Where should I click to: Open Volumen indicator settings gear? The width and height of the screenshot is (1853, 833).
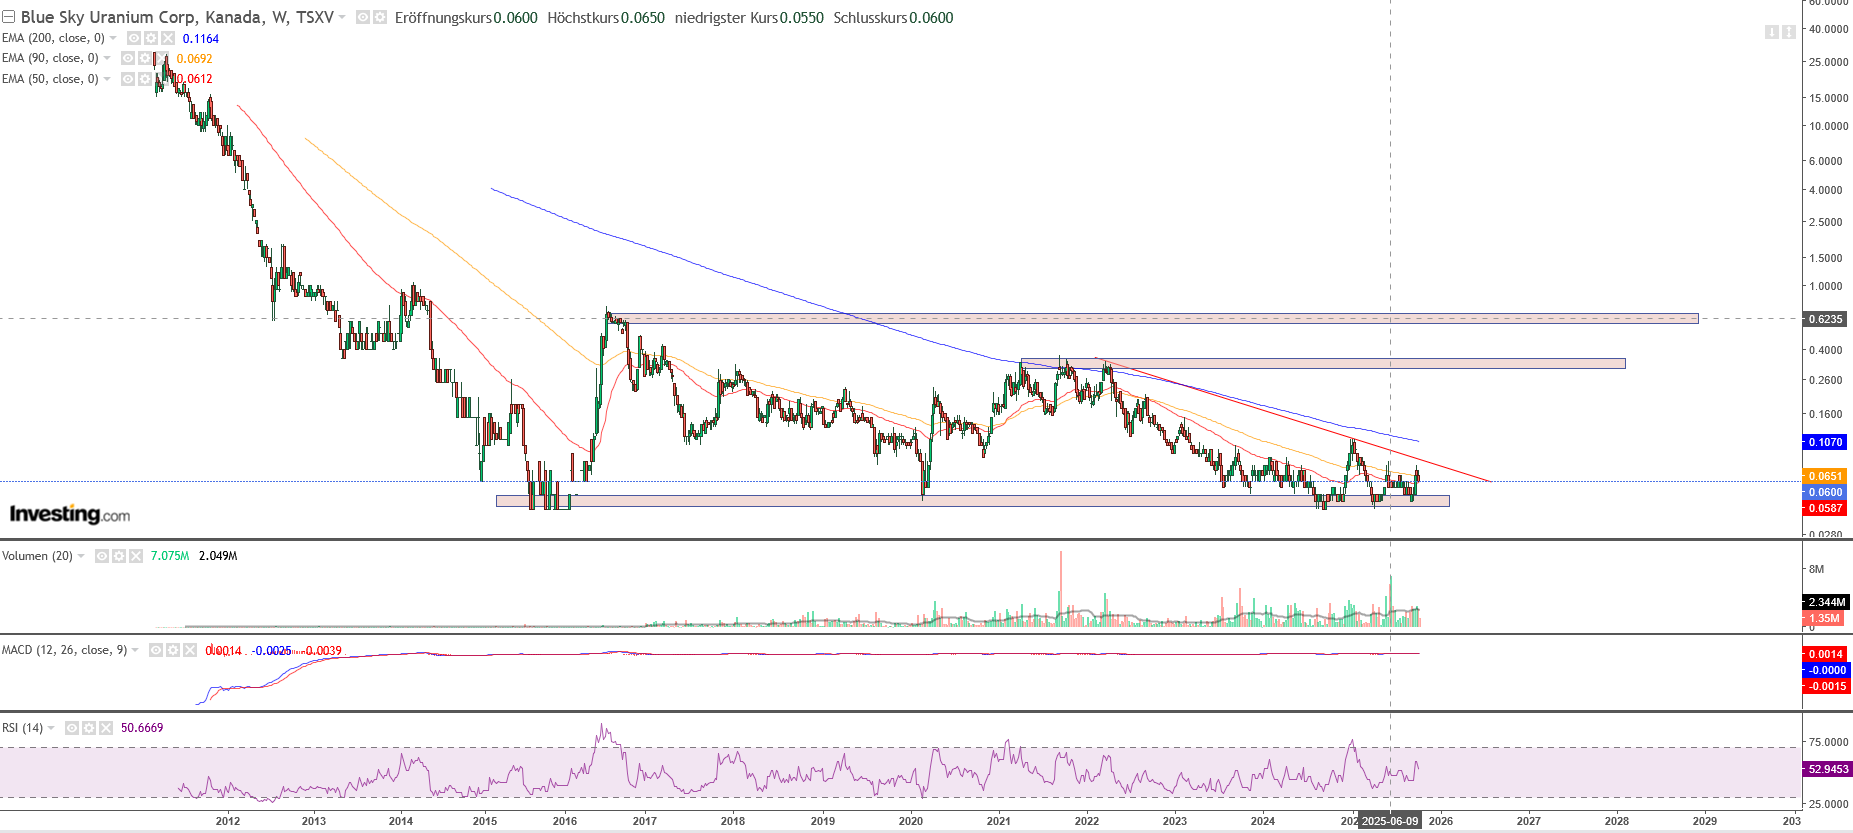tap(119, 556)
